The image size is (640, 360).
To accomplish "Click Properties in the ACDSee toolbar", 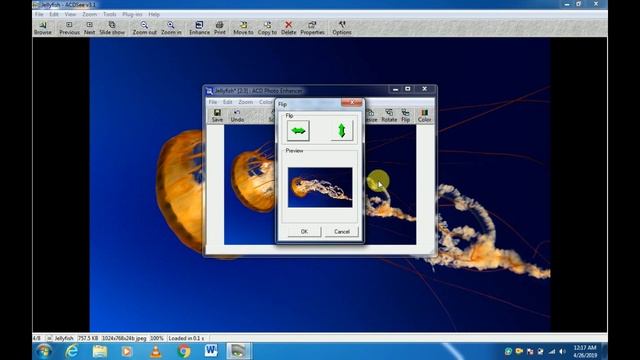I will click(x=312, y=28).
